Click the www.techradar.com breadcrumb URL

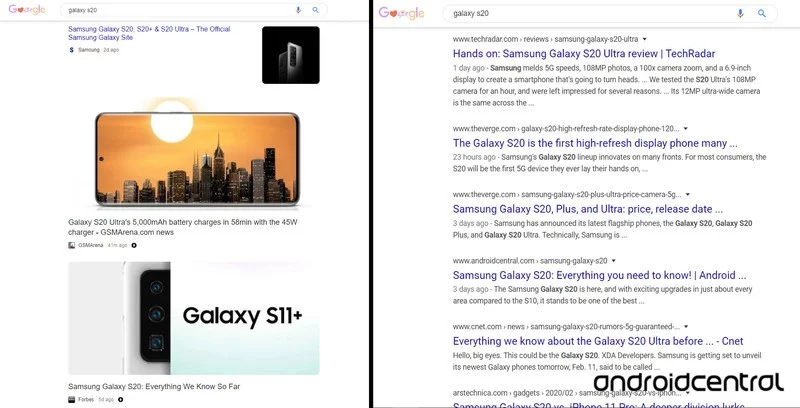545,39
